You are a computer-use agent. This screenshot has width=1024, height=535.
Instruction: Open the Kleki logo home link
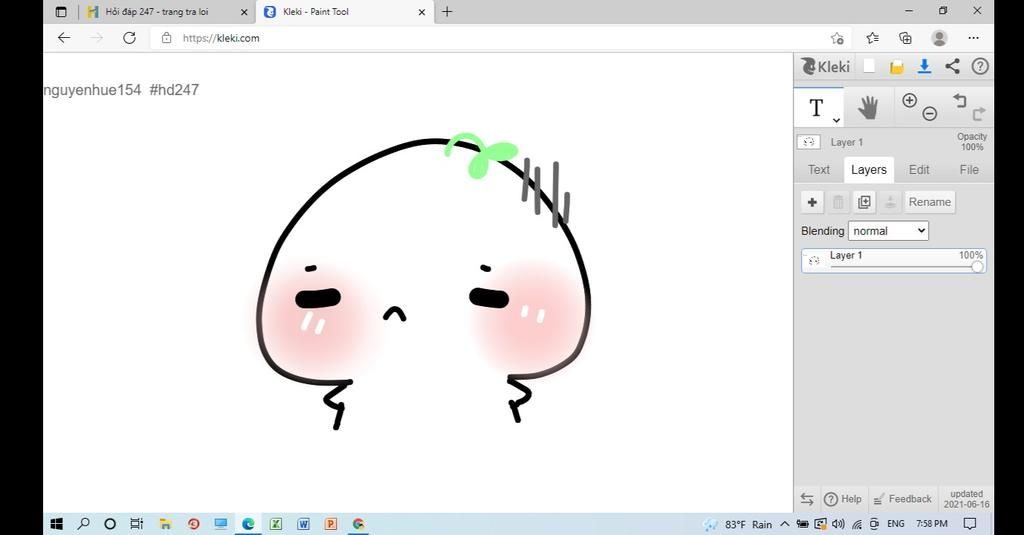(x=825, y=66)
